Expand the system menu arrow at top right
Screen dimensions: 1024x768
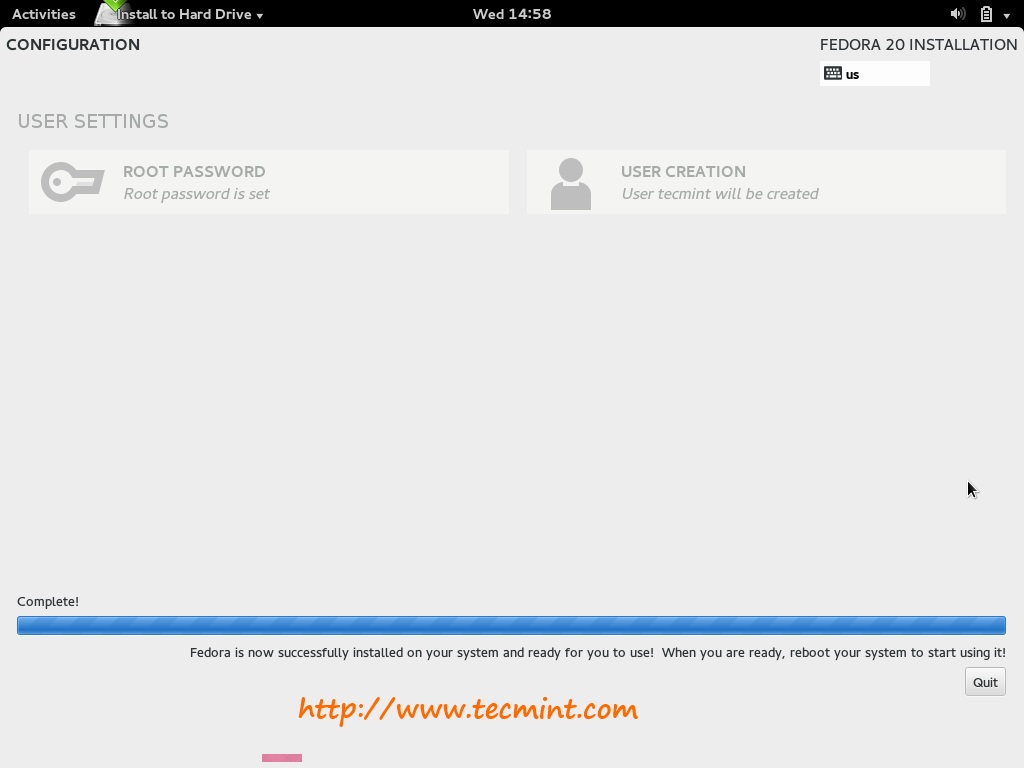pyautogui.click(x=1006, y=15)
